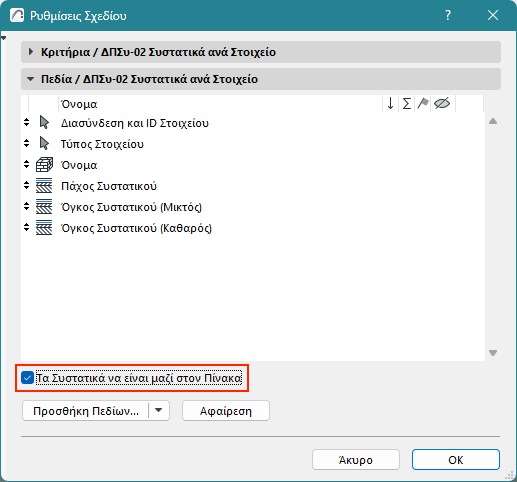Click the hidden-eye column header icon
This screenshot has width=517, height=482.
pyautogui.click(x=442, y=104)
